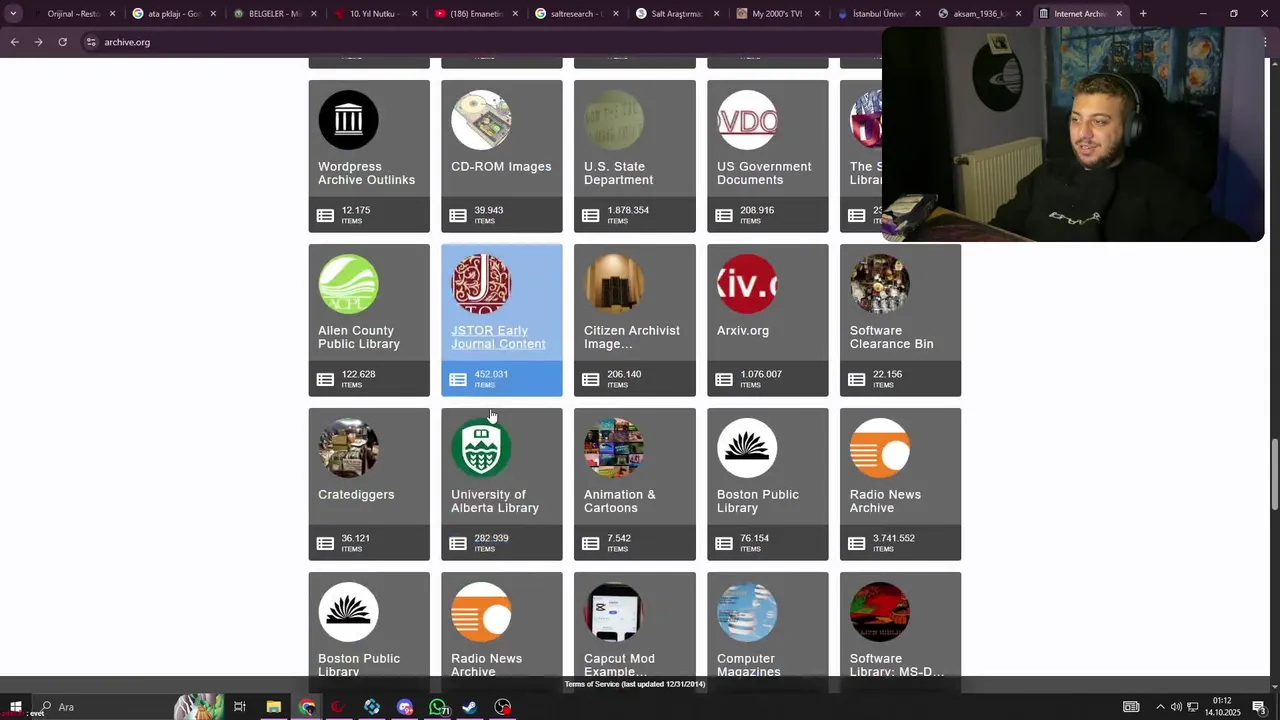The image size is (1280, 720).
Task: Close the Internet Archive tab
Action: 1119,14
